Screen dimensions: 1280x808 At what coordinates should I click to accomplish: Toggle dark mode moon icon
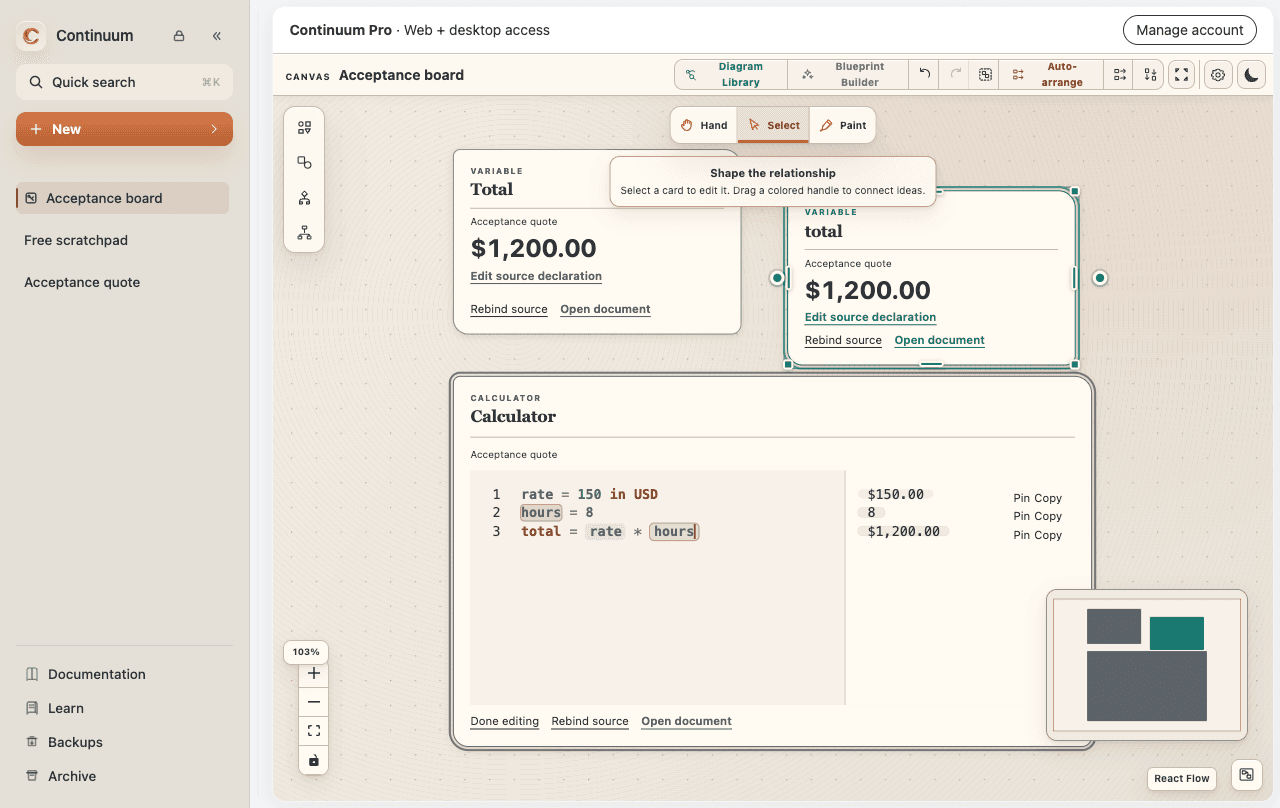click(x=1251, y=75)
